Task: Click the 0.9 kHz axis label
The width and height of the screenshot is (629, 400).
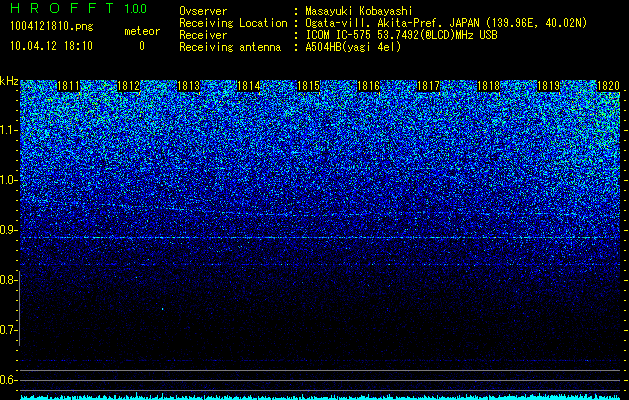Action: tap(8, 230)
